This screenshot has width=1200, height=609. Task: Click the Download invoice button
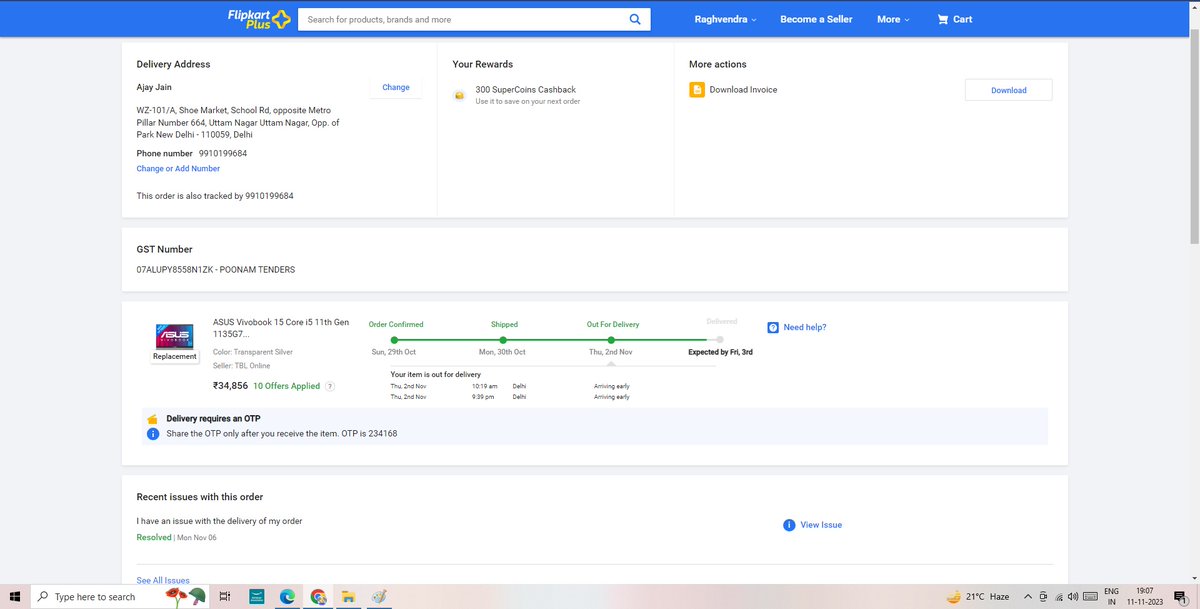tap(1008, 90)
